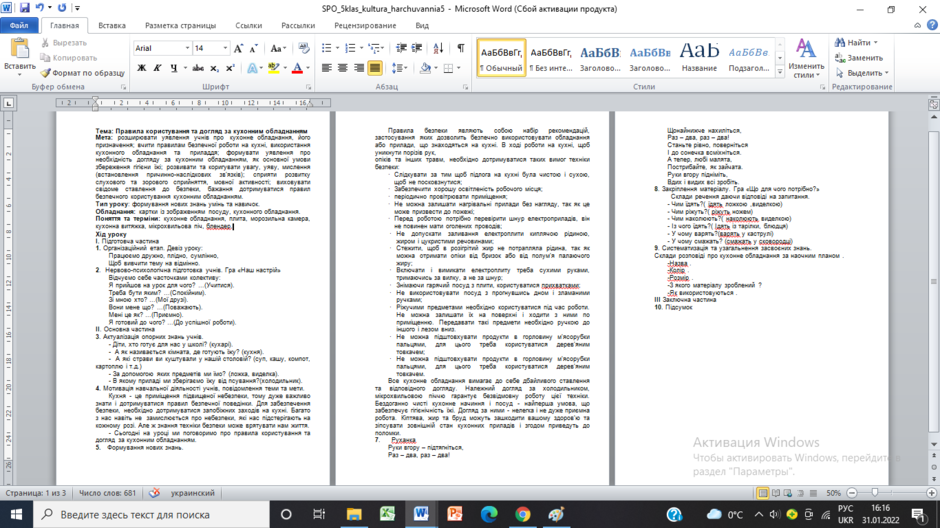This screenshot has height=528, width=940.
Task: Select justify text alignment icon
Action: coord(375,68)
